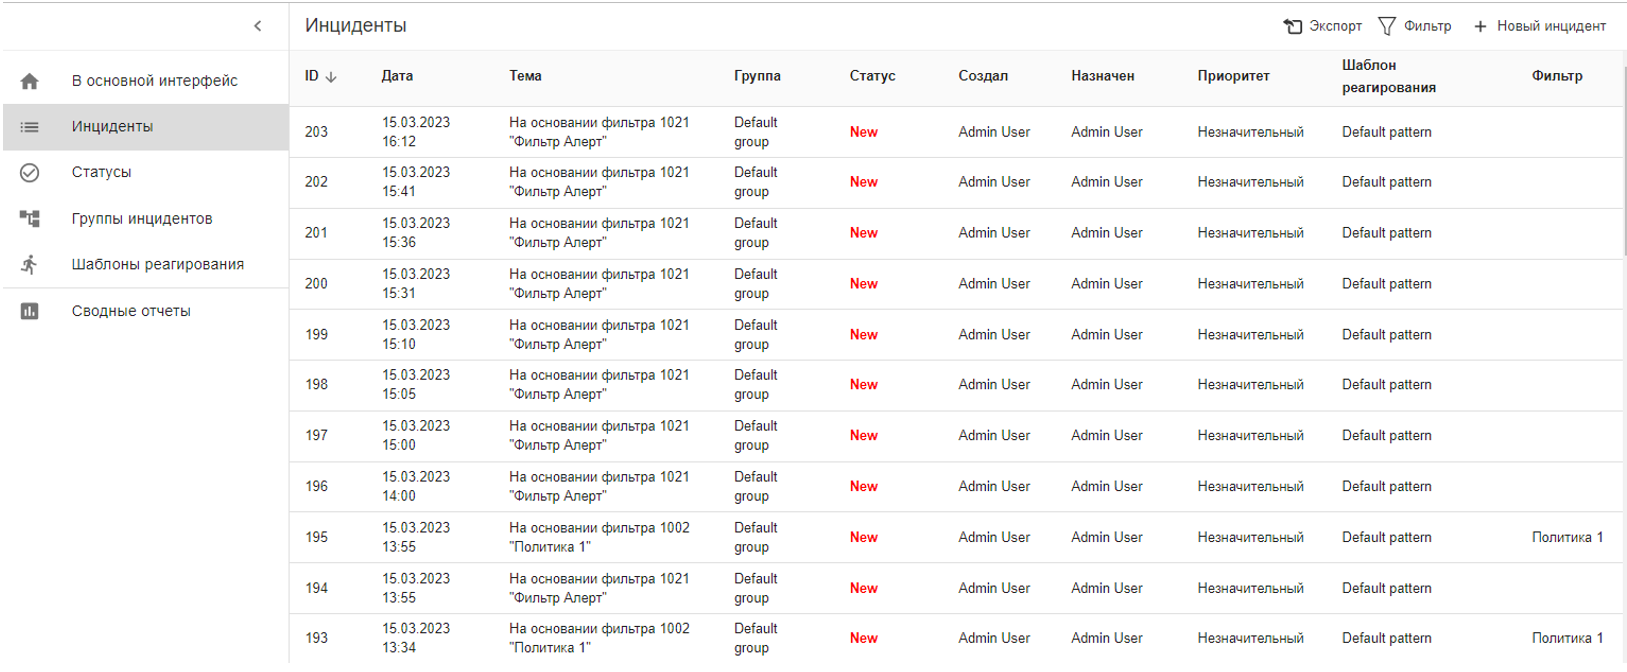Select incident 195 with Политика 1
Image resolution: width=1627 pixels, height=672 pixels.
pyautogui.click(x=316, y=537)
